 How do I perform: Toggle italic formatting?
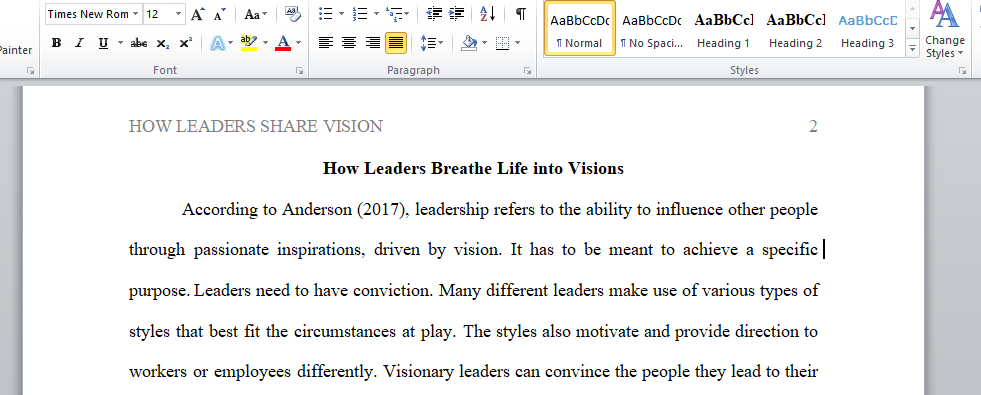click(79, 43)
